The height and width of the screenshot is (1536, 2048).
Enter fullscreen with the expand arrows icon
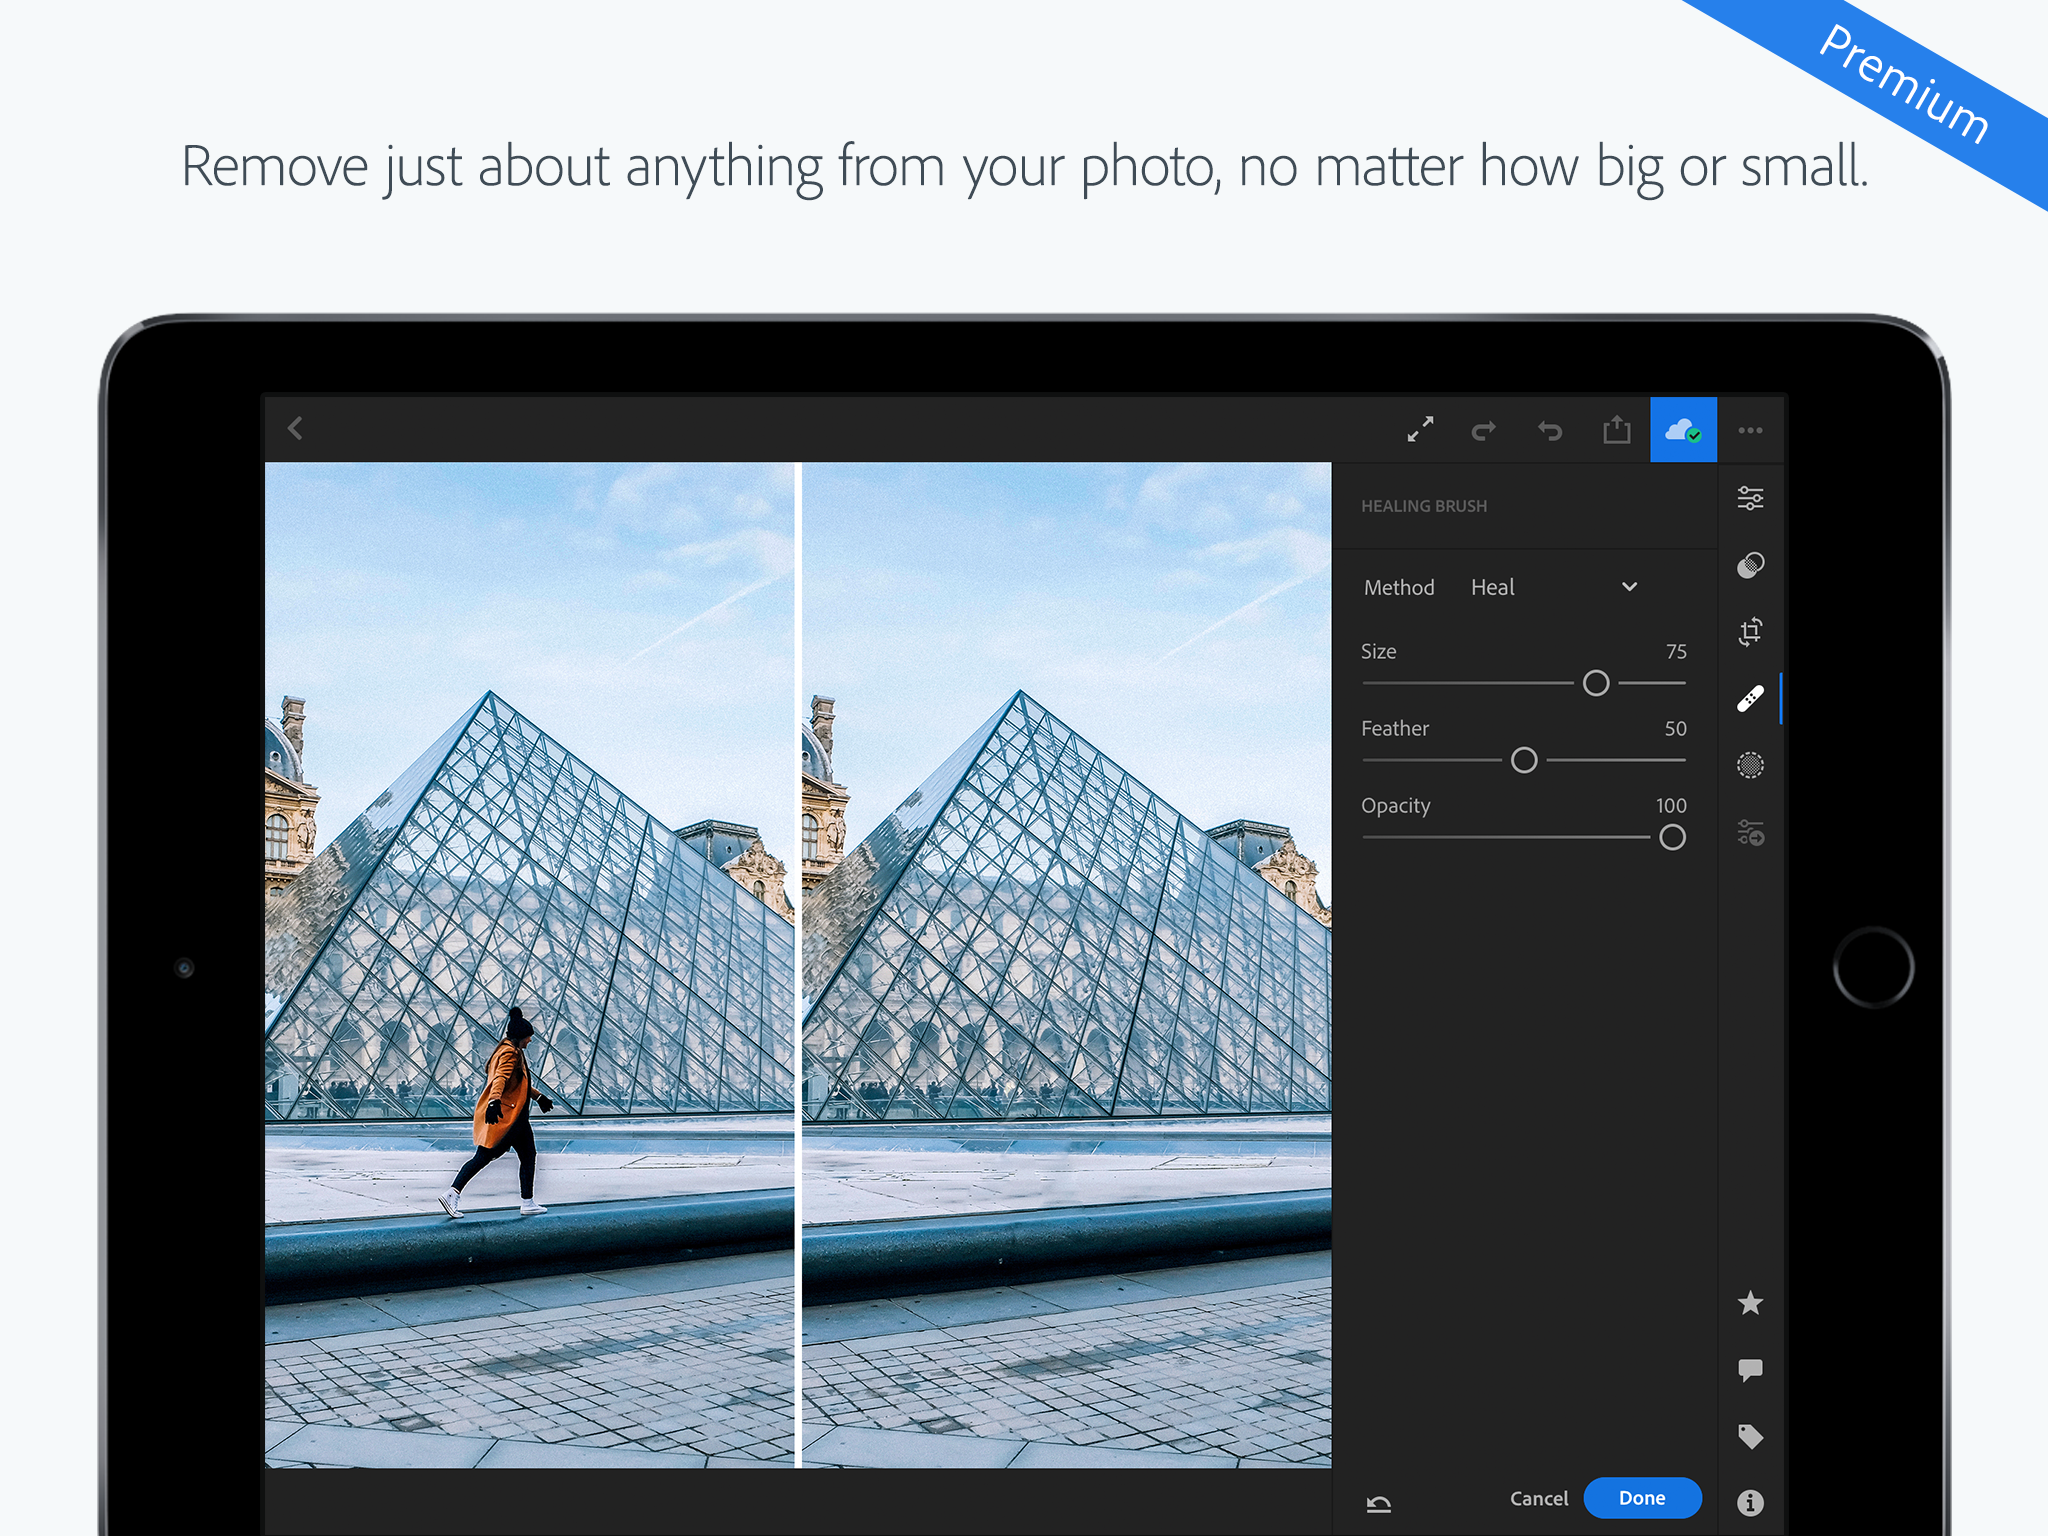coord(1420,430)
